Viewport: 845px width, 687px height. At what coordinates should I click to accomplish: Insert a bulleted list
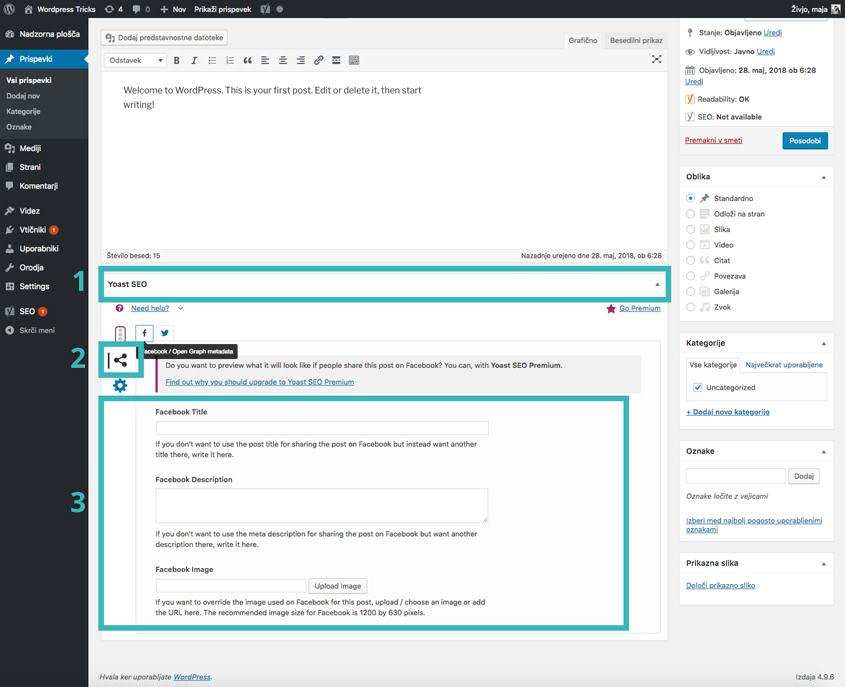click(212, 60)
